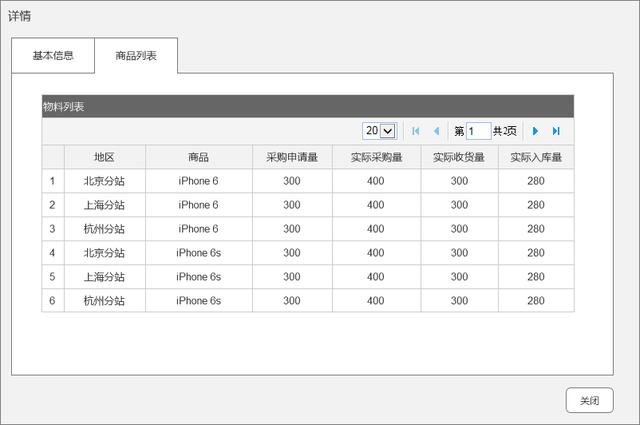
Task: Click iPhone 6 in row 3
Action: [198, 229]
